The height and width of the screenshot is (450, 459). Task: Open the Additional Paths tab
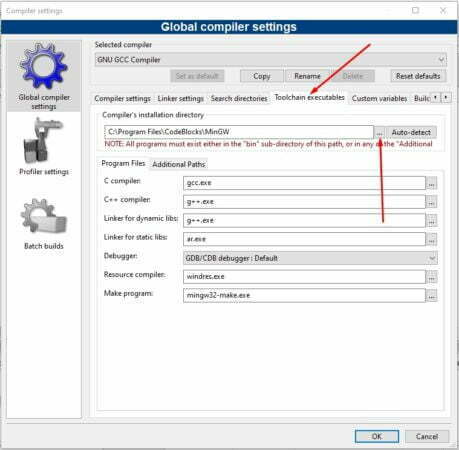pyautogui.click(x=178, y=164)
